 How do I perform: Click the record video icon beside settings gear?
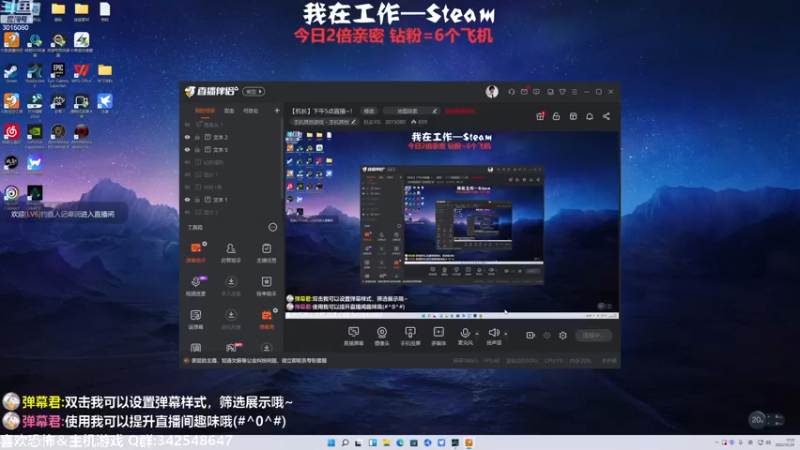(531, 335)
